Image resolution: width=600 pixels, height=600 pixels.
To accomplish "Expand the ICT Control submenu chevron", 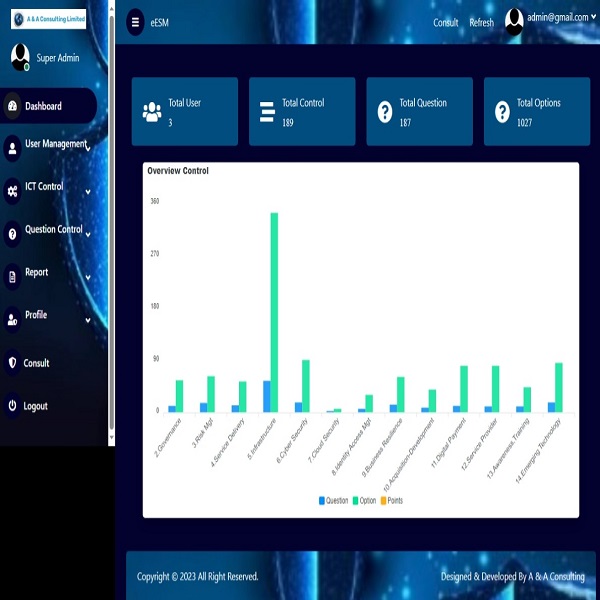I will point(88,191).
